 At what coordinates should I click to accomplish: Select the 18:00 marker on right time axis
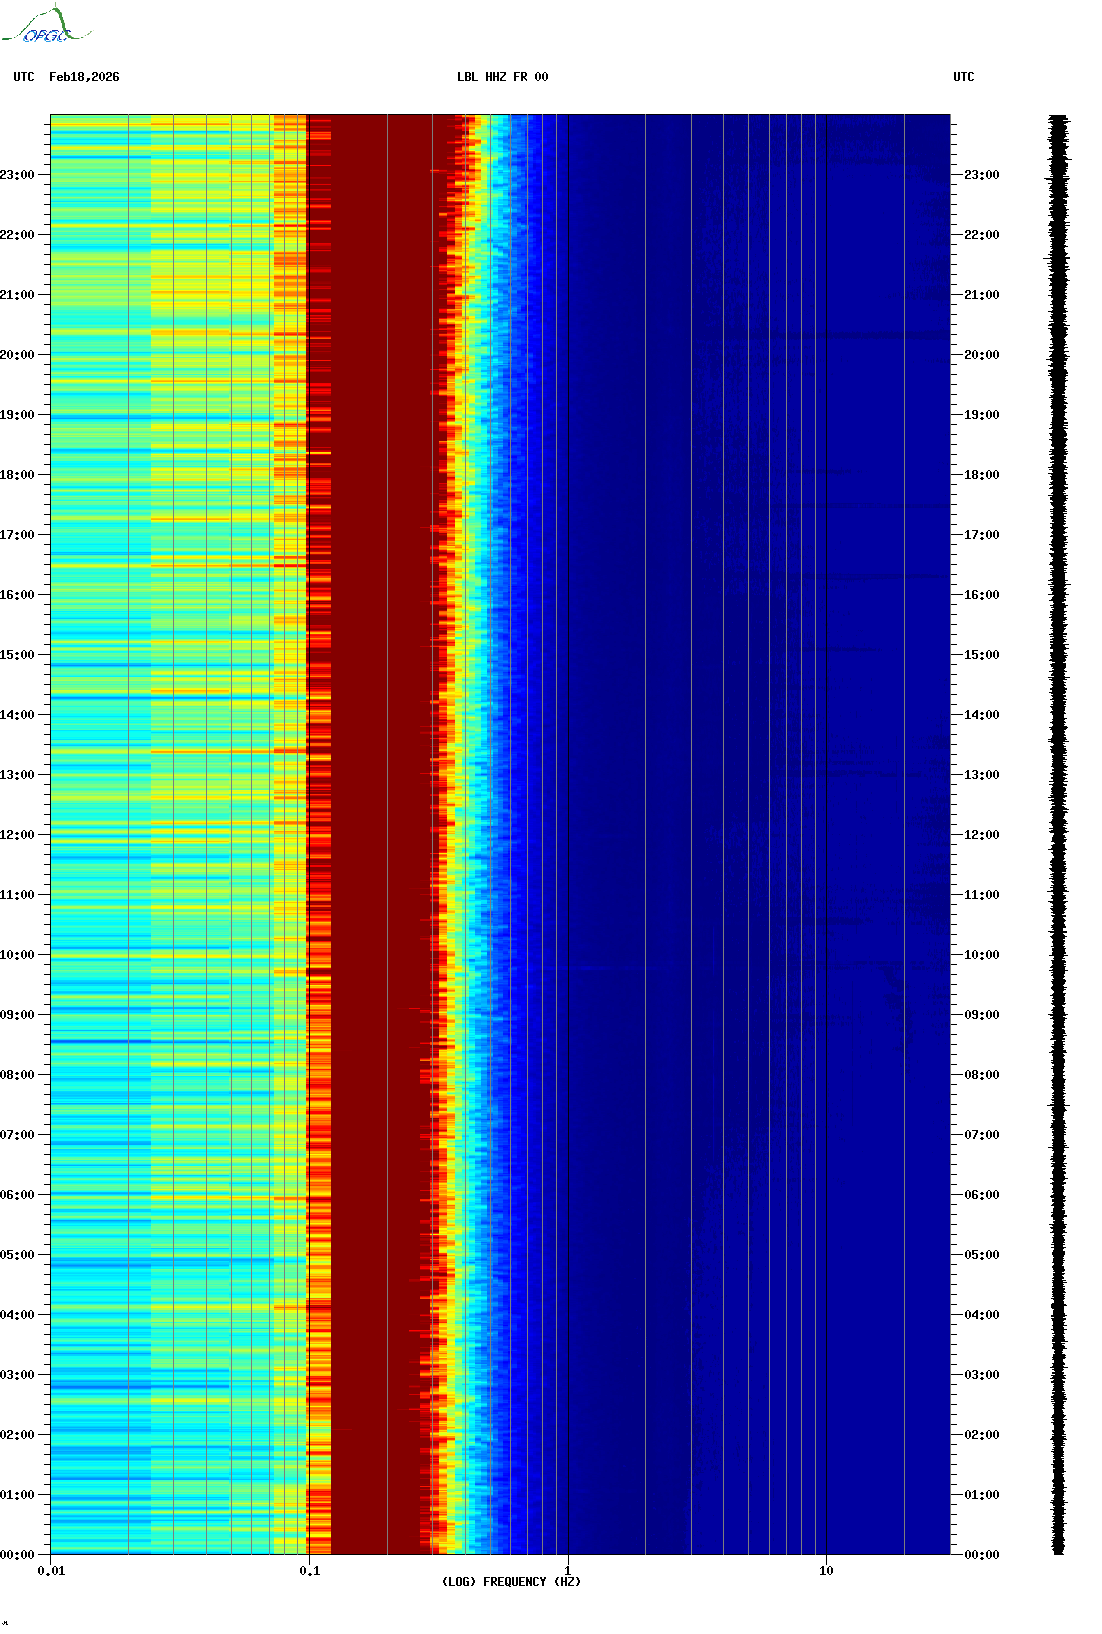pyautogui.click(x=981, y=475)
